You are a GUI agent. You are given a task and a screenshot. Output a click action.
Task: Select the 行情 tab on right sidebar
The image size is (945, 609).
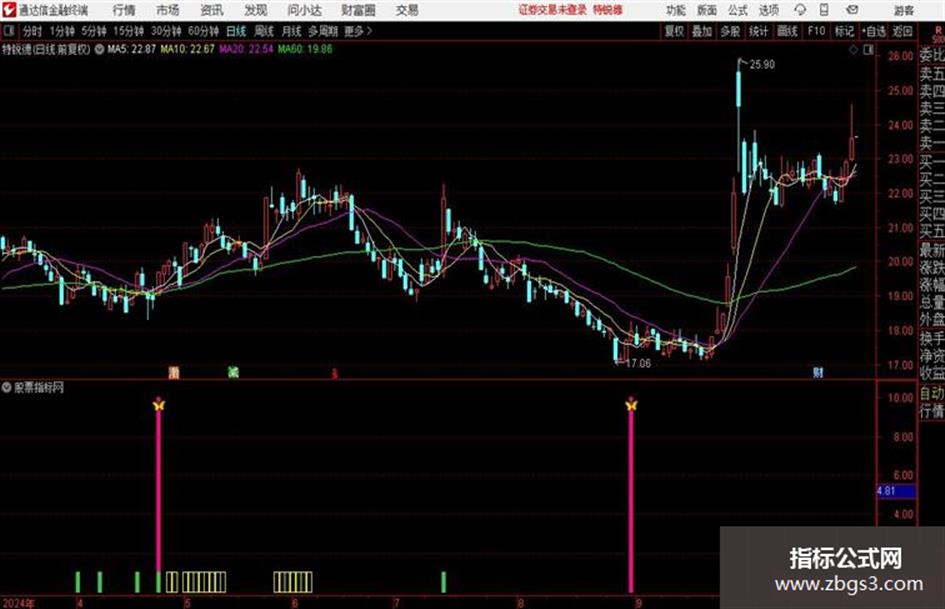(x=932, y=411)
